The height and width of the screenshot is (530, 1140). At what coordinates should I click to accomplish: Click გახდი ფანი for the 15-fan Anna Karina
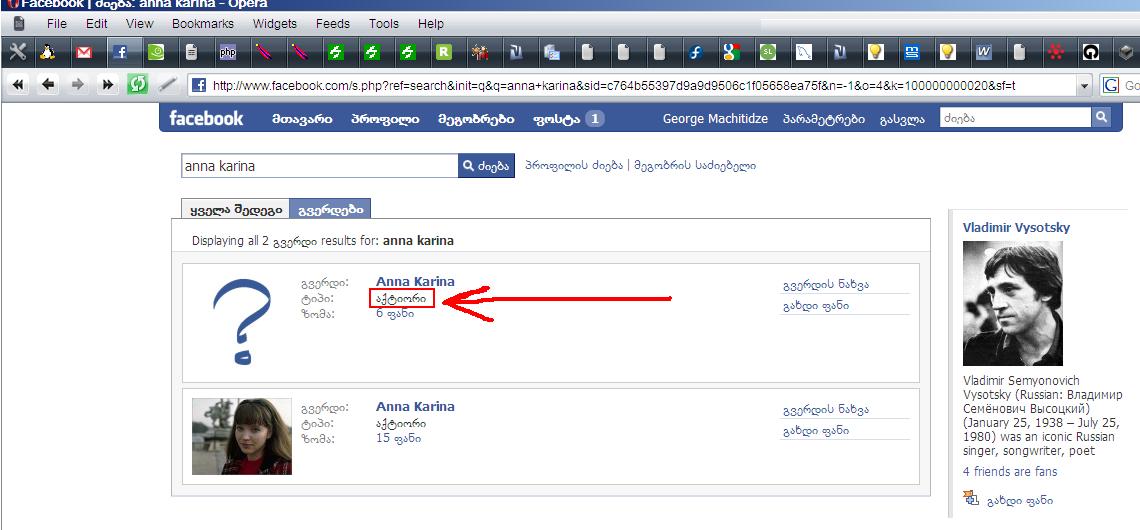click(816, 430)
